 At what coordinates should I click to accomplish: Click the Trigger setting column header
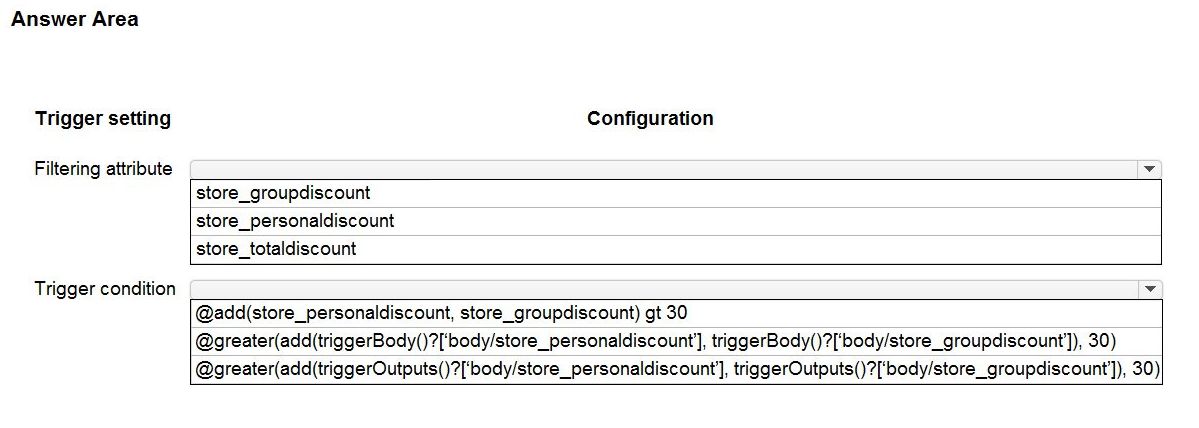tap(103, 119)
